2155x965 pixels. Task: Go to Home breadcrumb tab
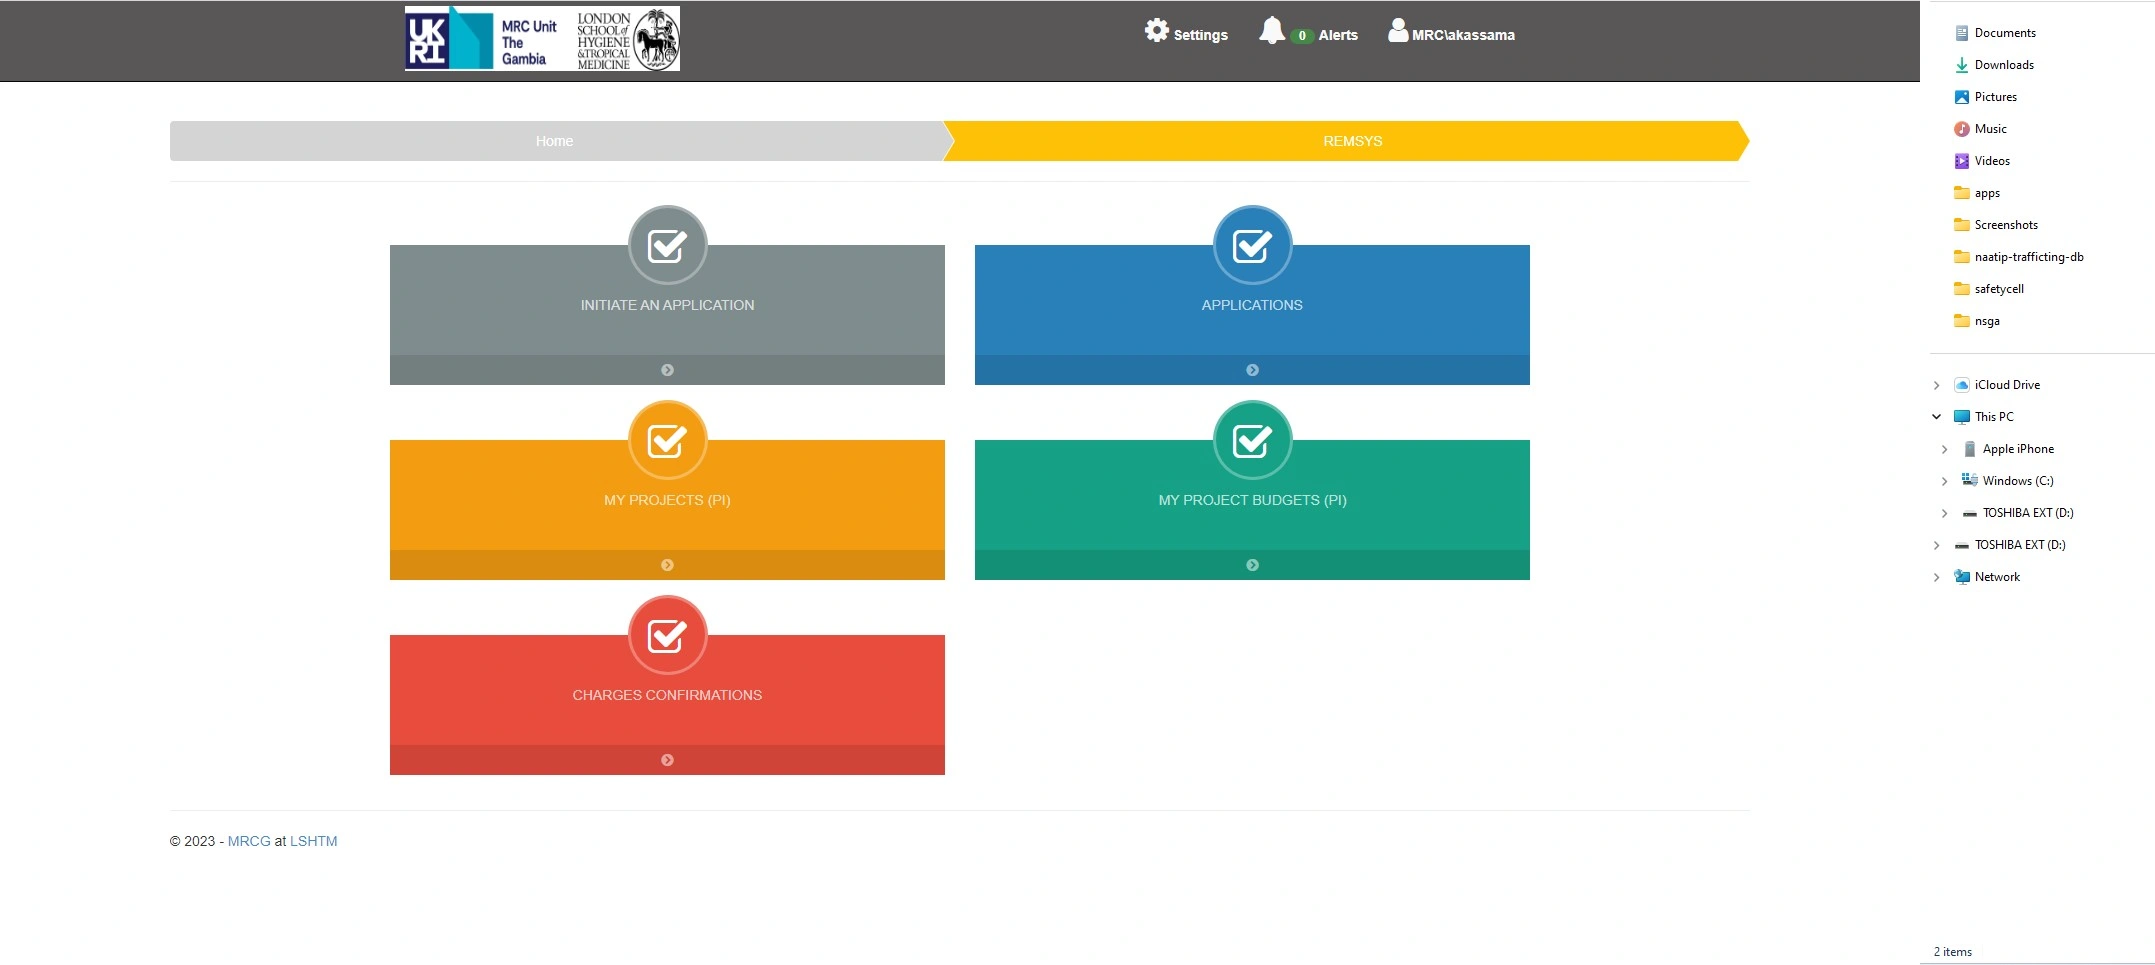(554, 141)
